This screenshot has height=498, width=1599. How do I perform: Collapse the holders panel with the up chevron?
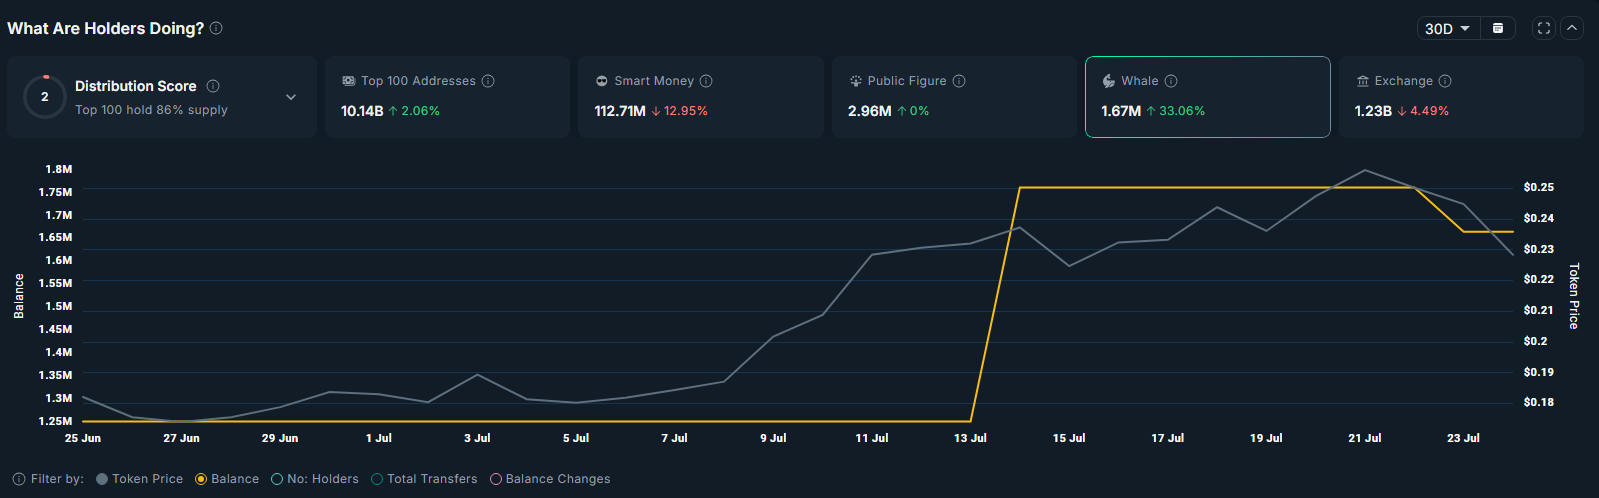1572,28
